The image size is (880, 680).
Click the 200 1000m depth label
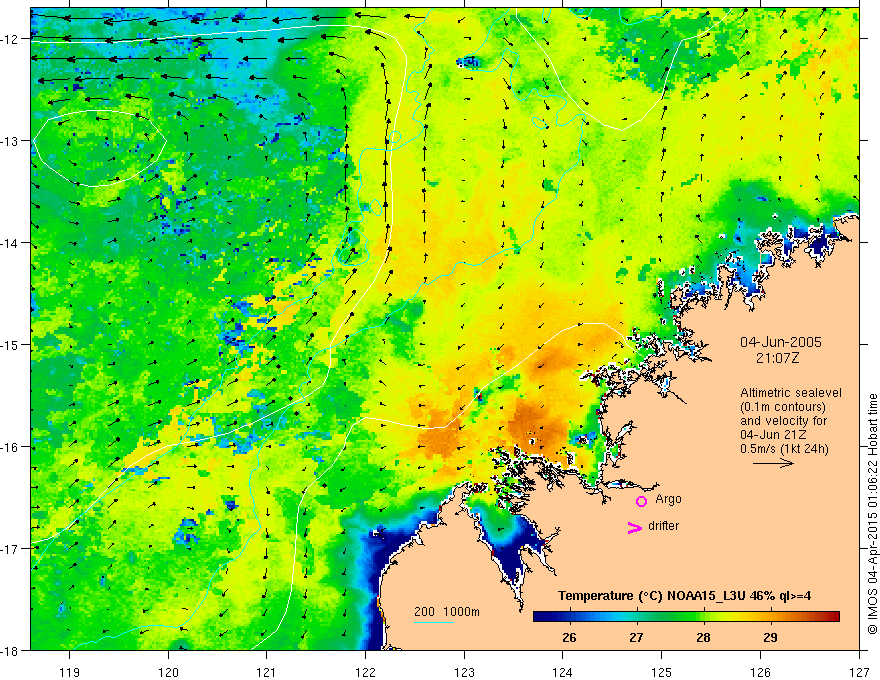[x=447, y=612]
